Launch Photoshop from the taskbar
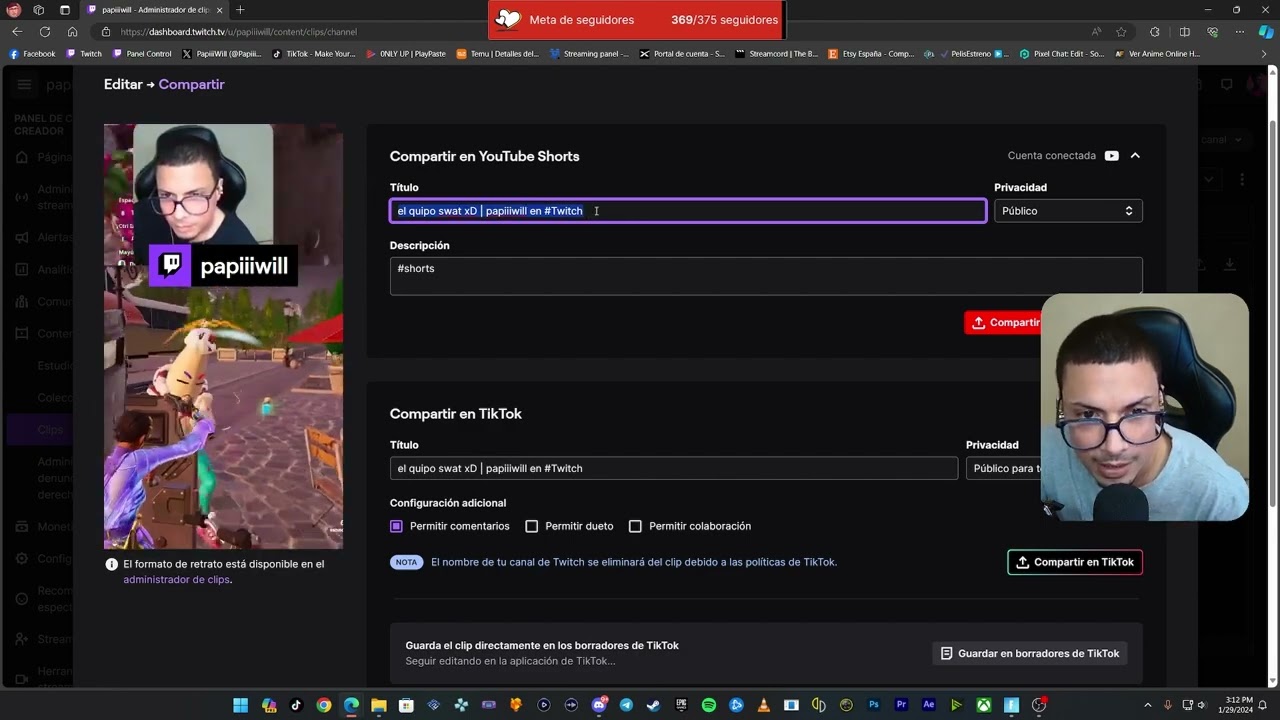This screenshot has height=720, width=1280. coord(874,705)
